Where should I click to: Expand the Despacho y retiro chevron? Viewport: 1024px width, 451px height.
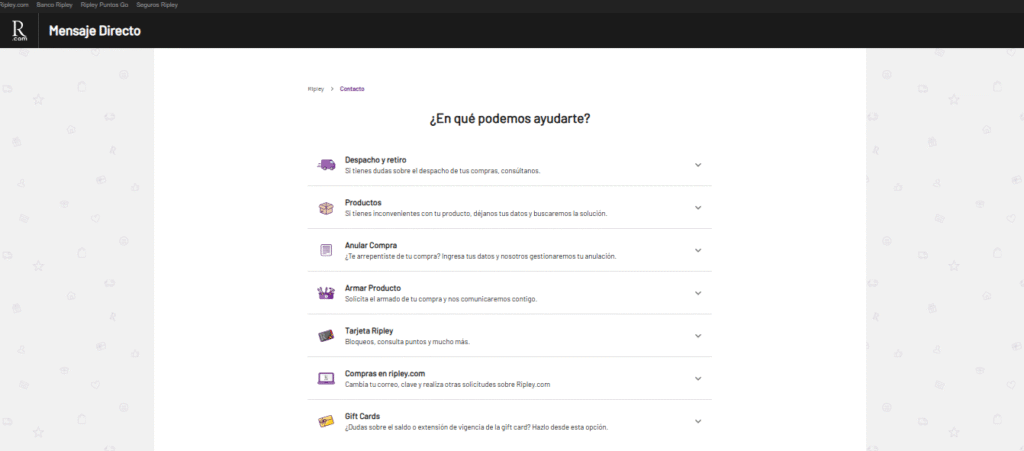698,165
